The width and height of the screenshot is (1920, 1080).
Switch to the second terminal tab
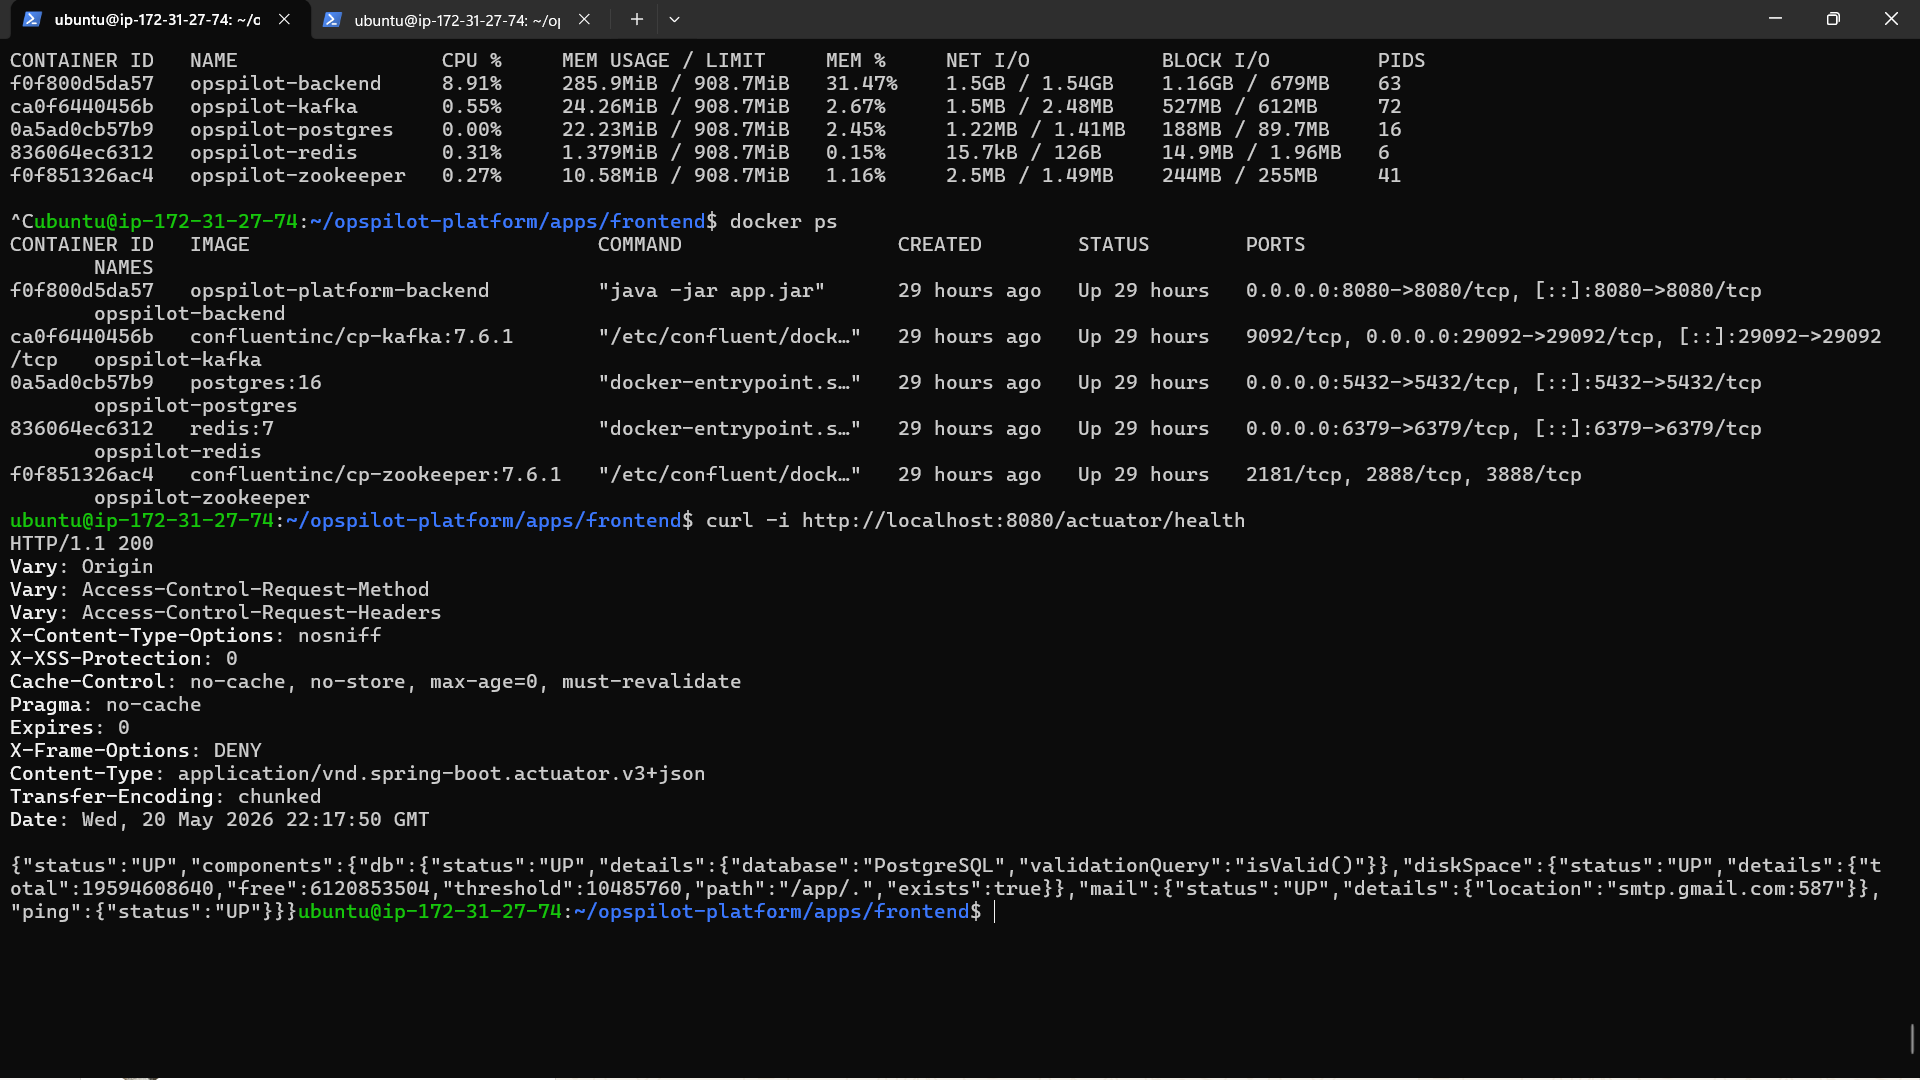point(456,19)
